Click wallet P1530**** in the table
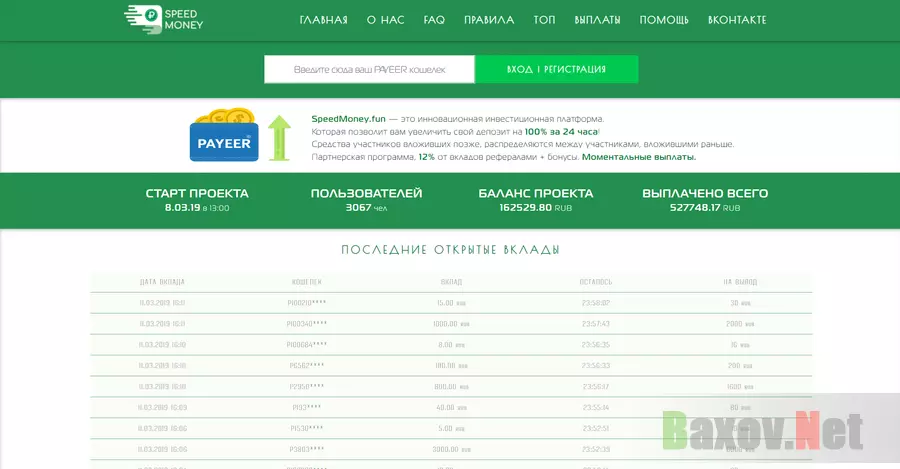Image resolution: width=900 pixels, height=469 pixels. (x=307, y=428)
